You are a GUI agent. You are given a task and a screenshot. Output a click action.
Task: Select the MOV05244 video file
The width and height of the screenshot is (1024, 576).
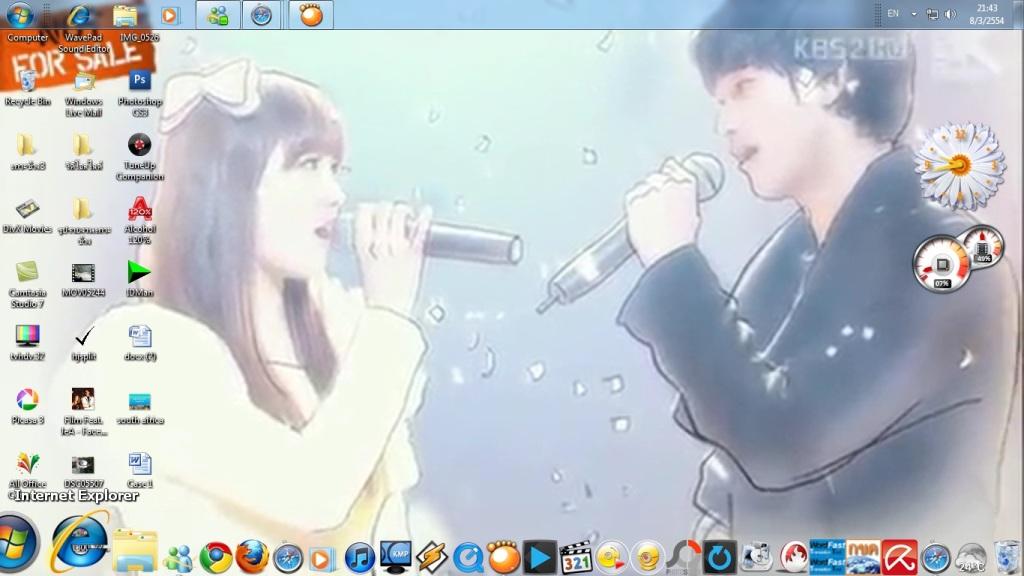(x=84, y=280)
